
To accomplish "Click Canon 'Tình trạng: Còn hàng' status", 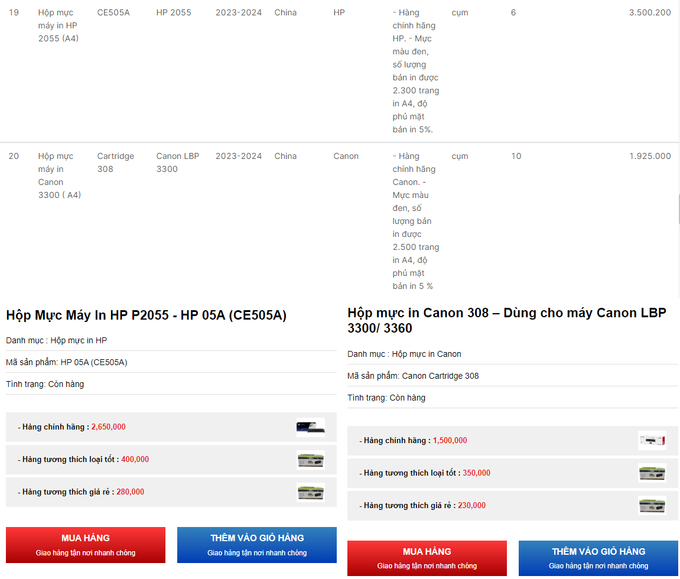I will tap(386, 398).
